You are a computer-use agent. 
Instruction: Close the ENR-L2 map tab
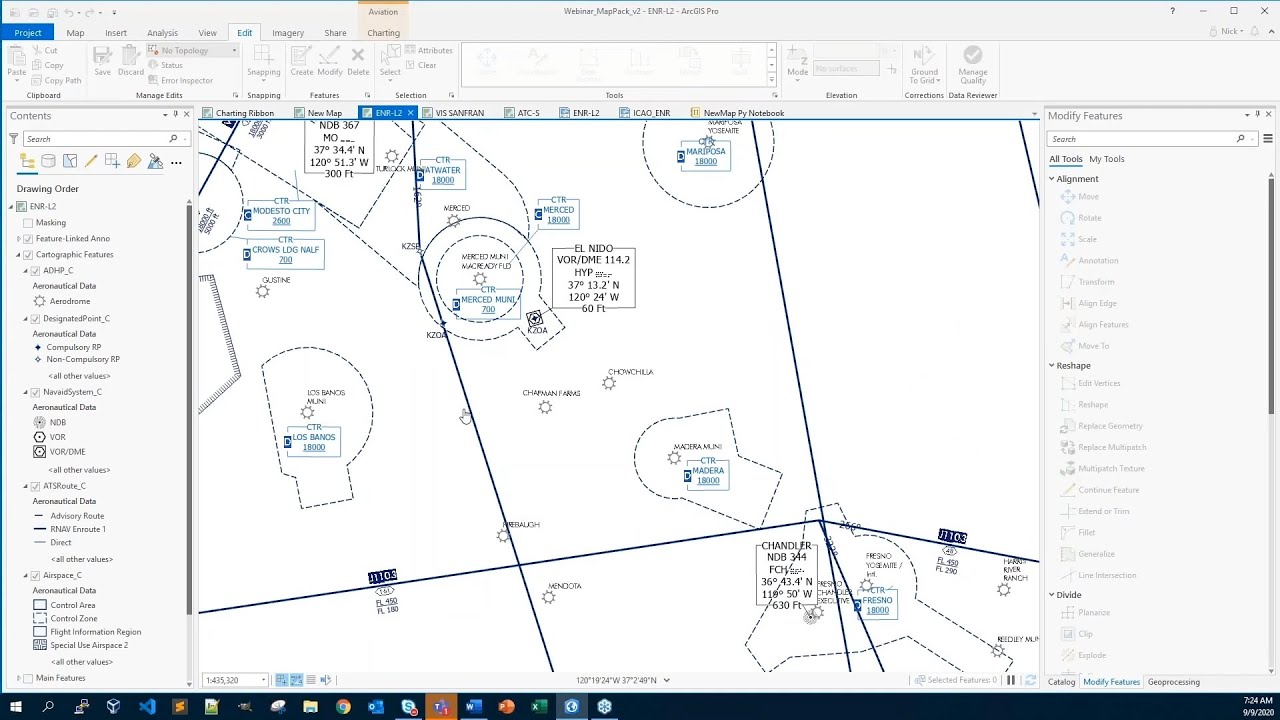[x=410, y=113]
